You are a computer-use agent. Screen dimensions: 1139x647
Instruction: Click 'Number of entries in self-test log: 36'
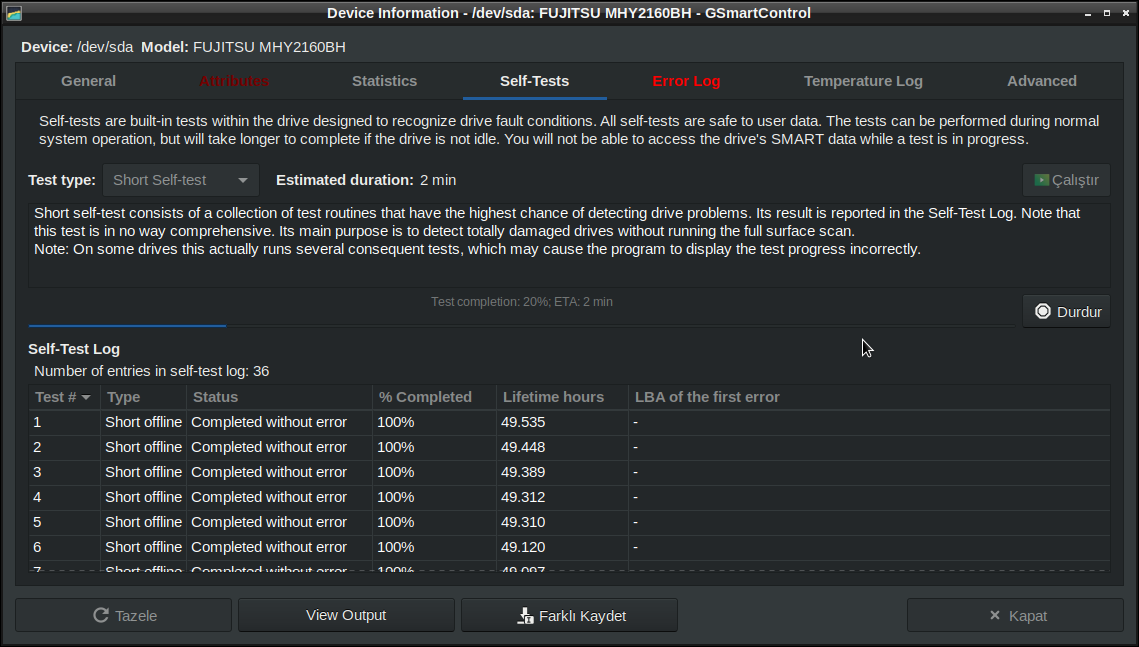[152, 371]
